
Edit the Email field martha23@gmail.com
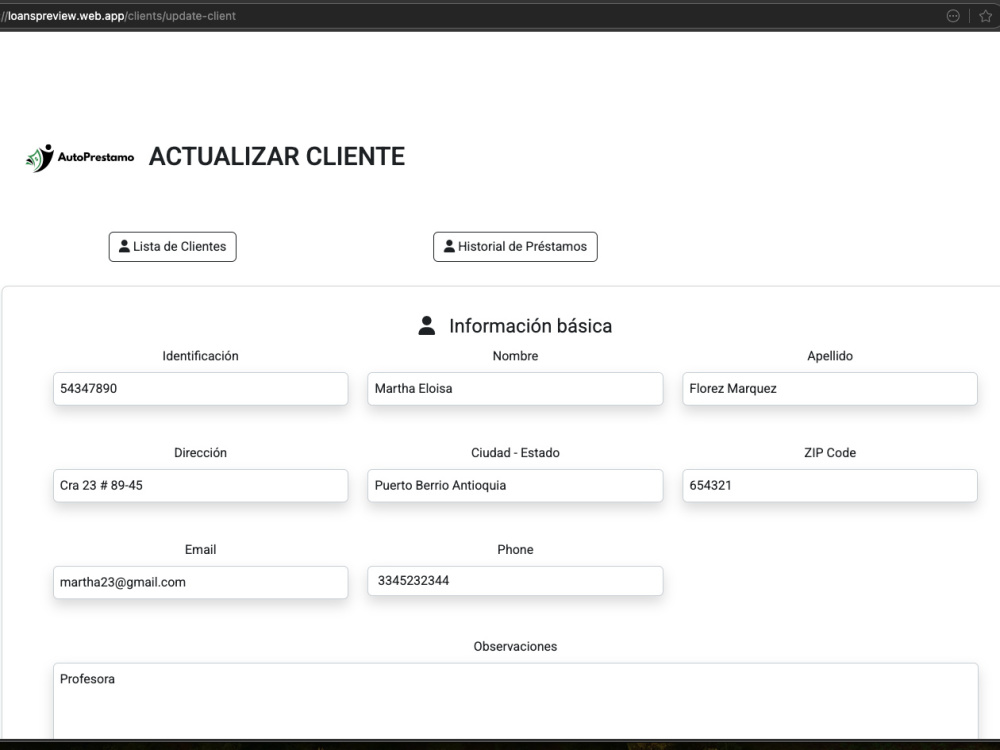pos(200,582)
